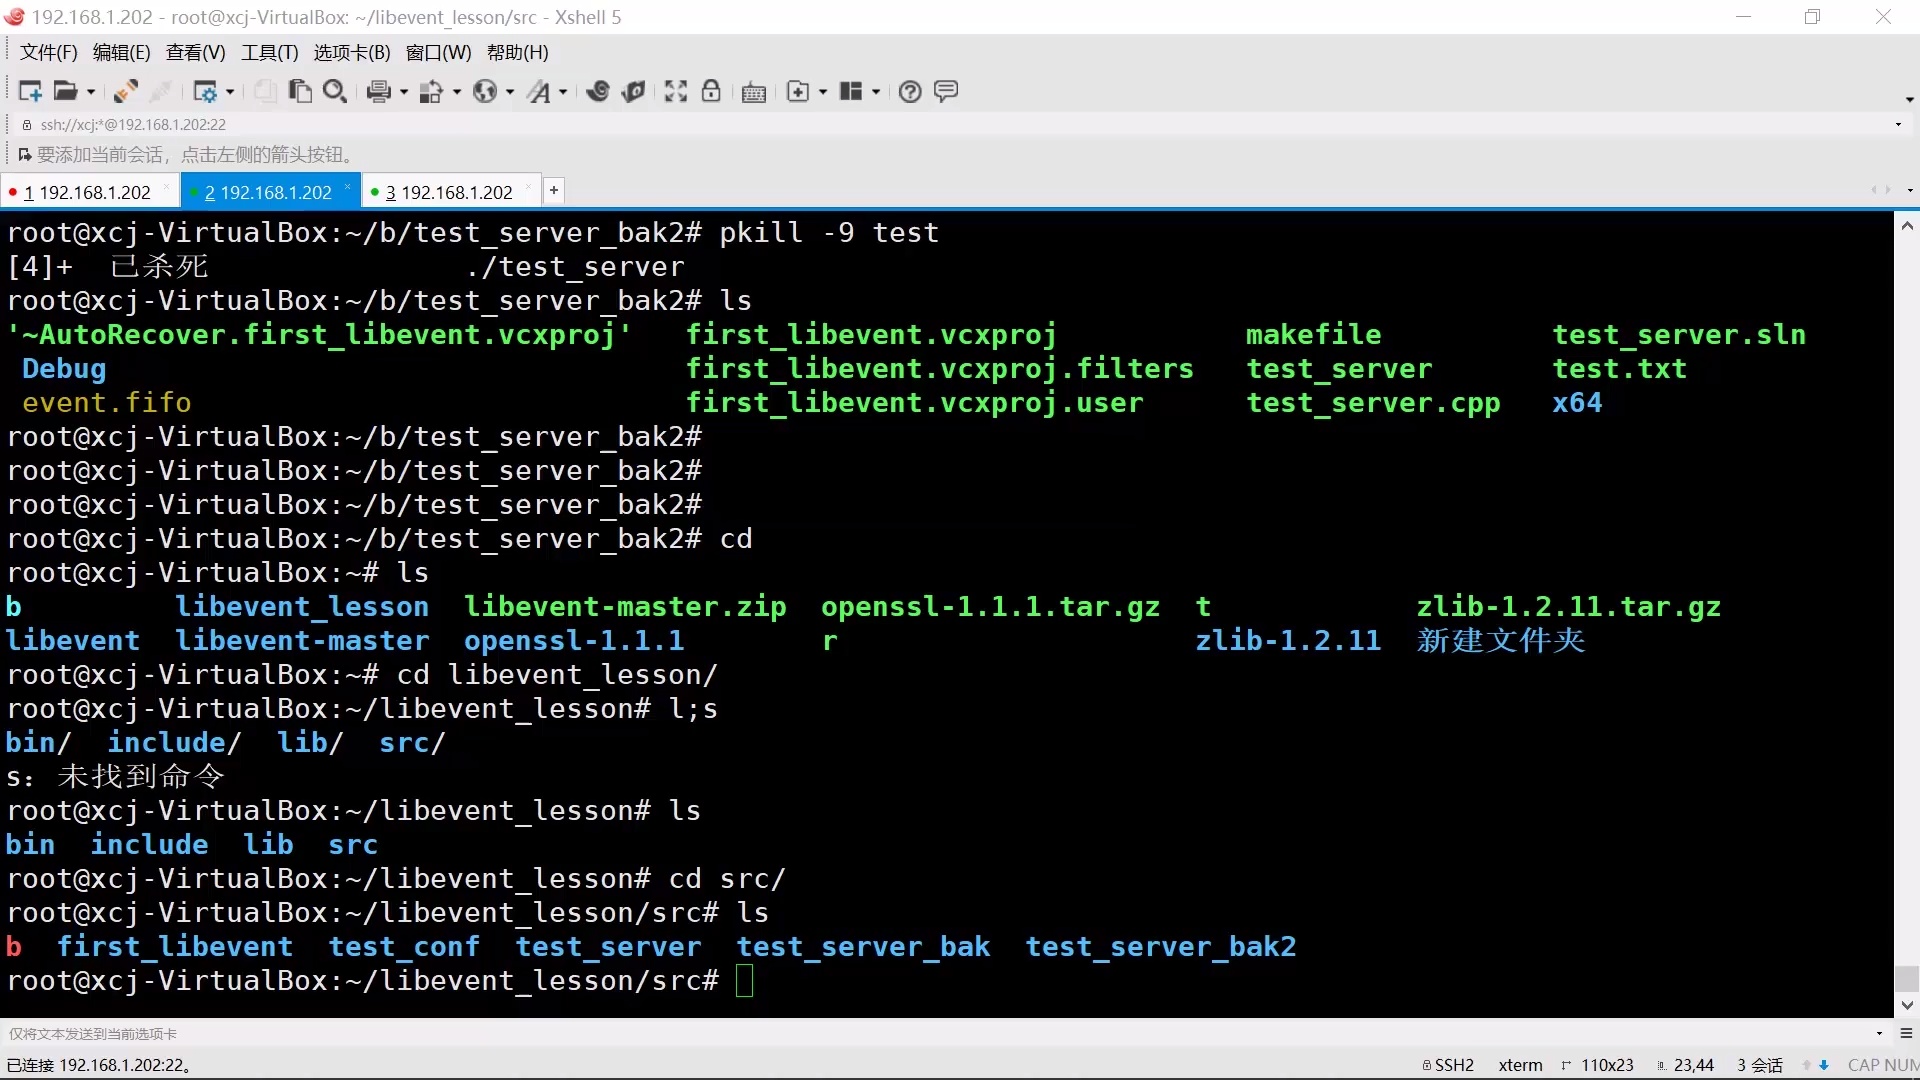Image resolution: width=1920 pixels, height=1080 pixels.
Task: Click the globe encoding icon
Action: 485,92
